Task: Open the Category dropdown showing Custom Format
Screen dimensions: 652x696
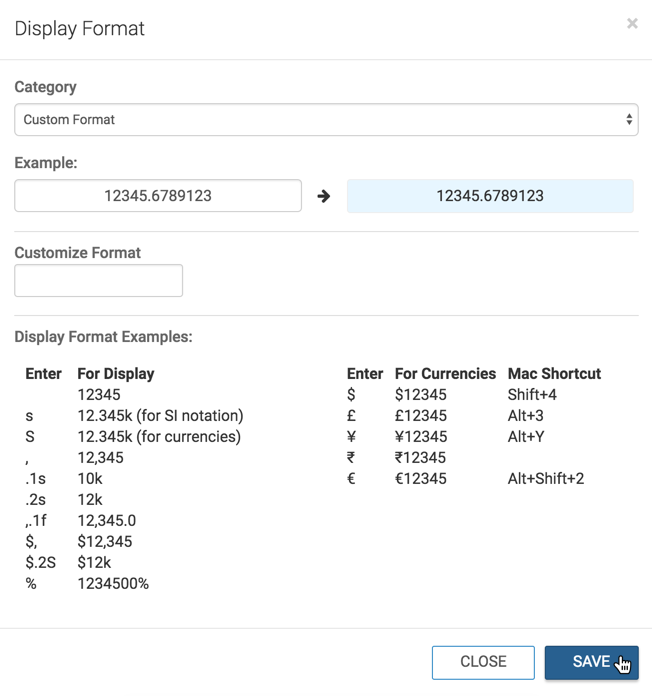Action: (x=326, y=120)
